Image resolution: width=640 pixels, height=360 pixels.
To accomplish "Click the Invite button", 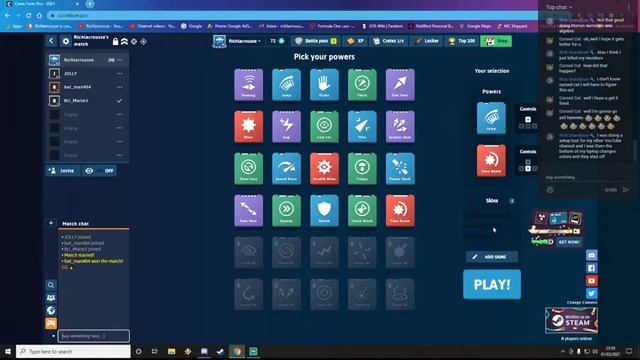I will [63, 171].
